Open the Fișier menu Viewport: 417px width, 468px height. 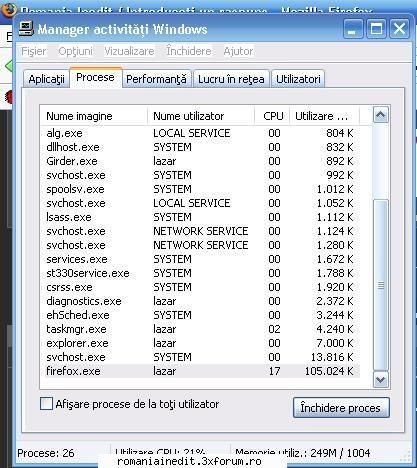[x=34, y=51]
